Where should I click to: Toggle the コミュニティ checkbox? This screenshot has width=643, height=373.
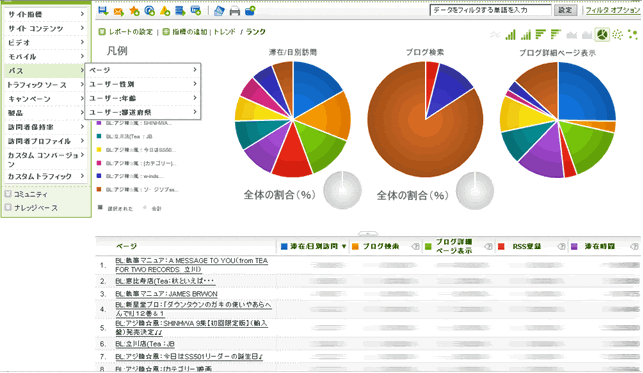coord(8,194)
